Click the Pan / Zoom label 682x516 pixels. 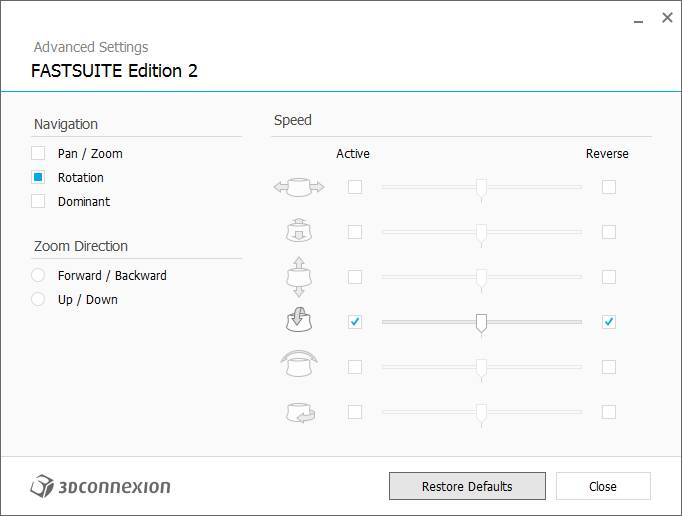(90, 154)
